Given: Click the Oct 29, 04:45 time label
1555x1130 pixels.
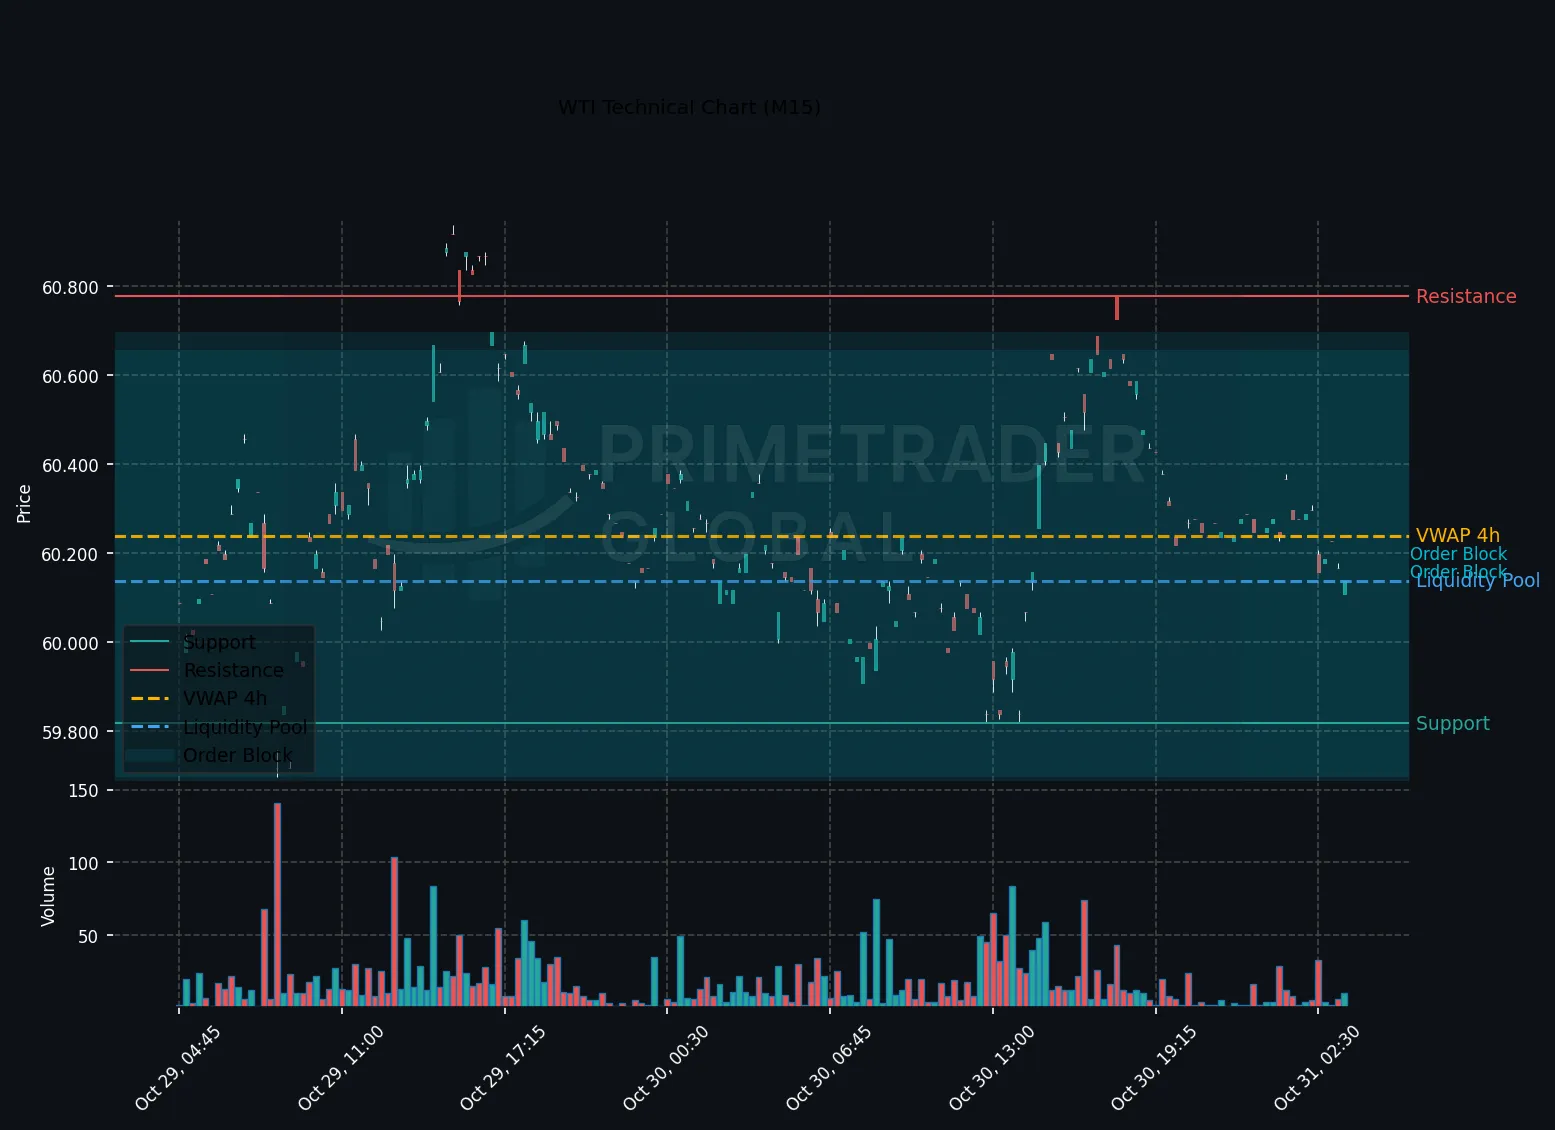Looking at the screenshot, I should coord(177,1067).
